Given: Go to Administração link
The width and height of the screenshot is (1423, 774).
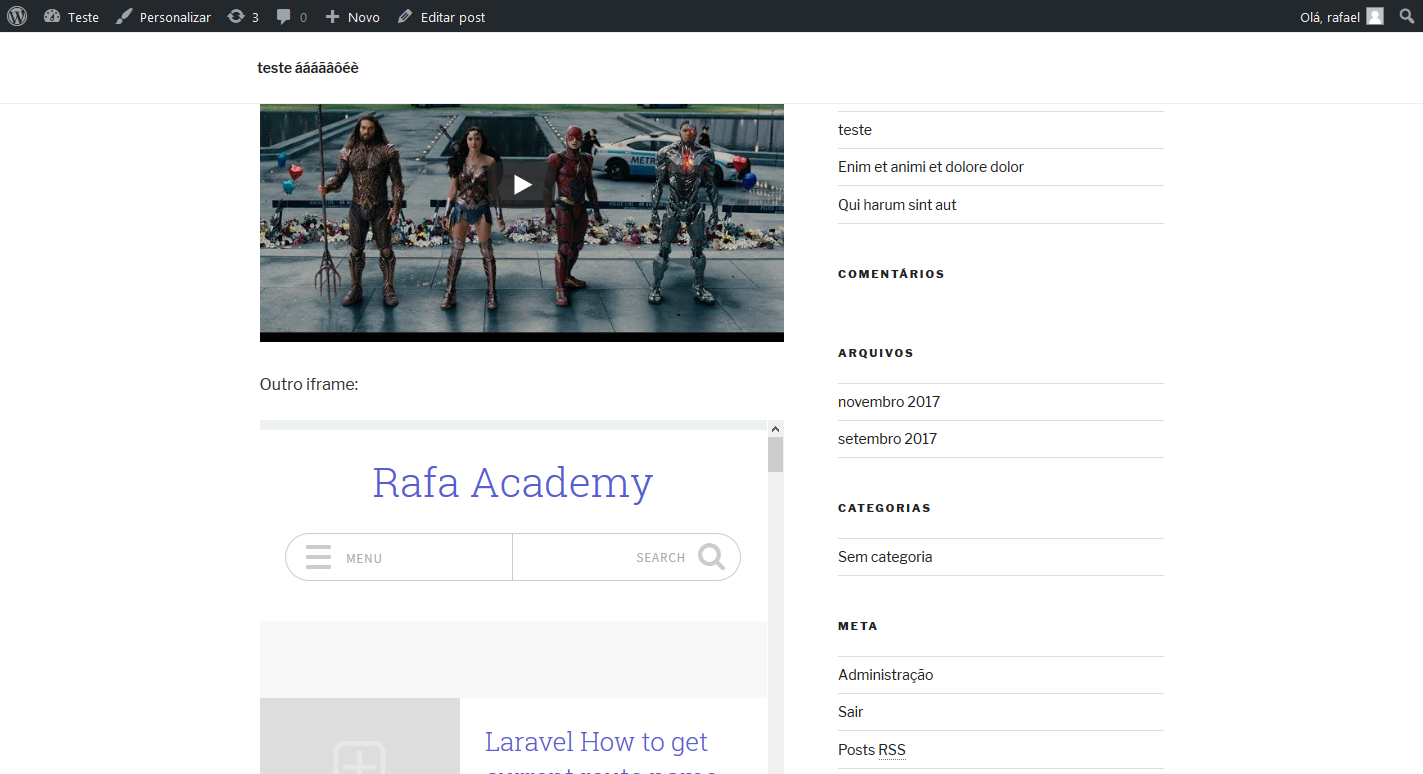Looking at the screenshot, I should pos(885,675).
